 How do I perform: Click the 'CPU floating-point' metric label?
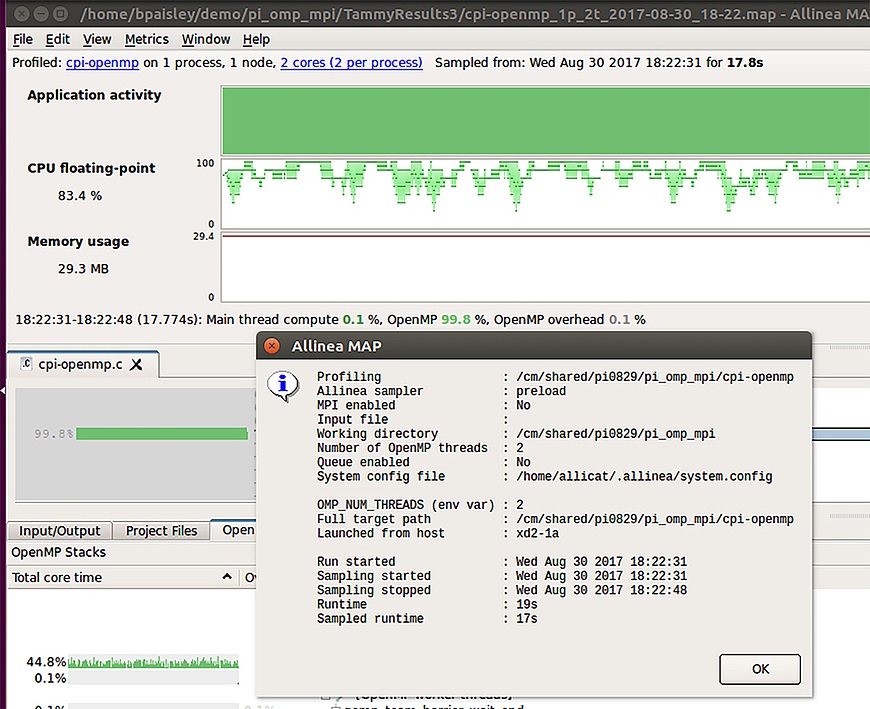coord(92,168)
